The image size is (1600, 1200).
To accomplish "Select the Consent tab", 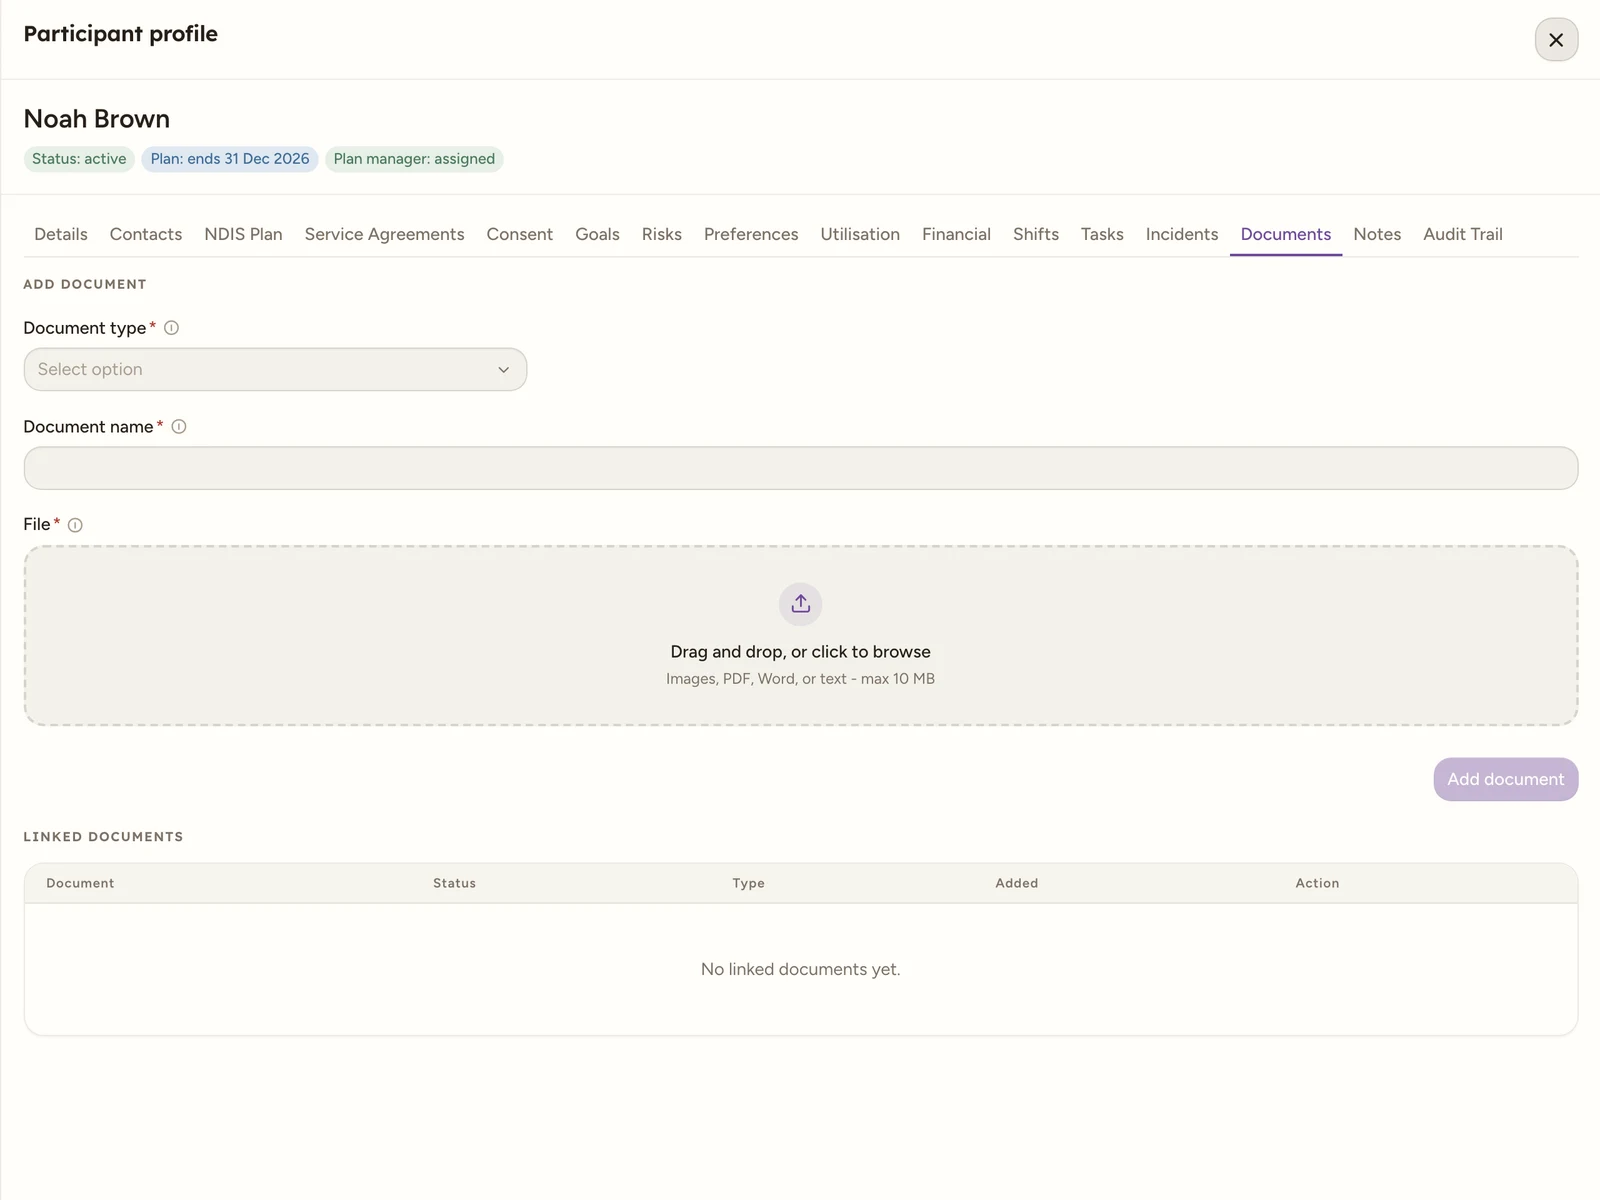I will (519, 234).
